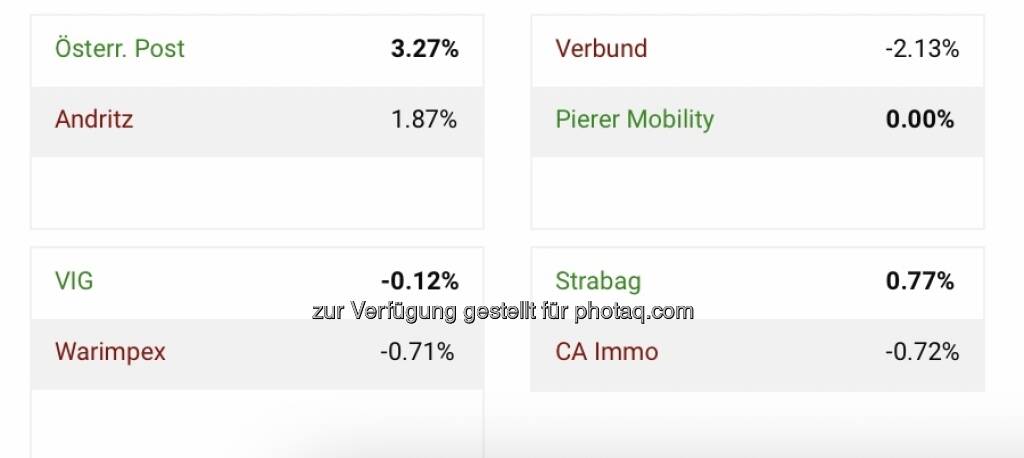Select the Andritz stock name
The height and width of the screenshot is (458, 1024).
(94, 120)
